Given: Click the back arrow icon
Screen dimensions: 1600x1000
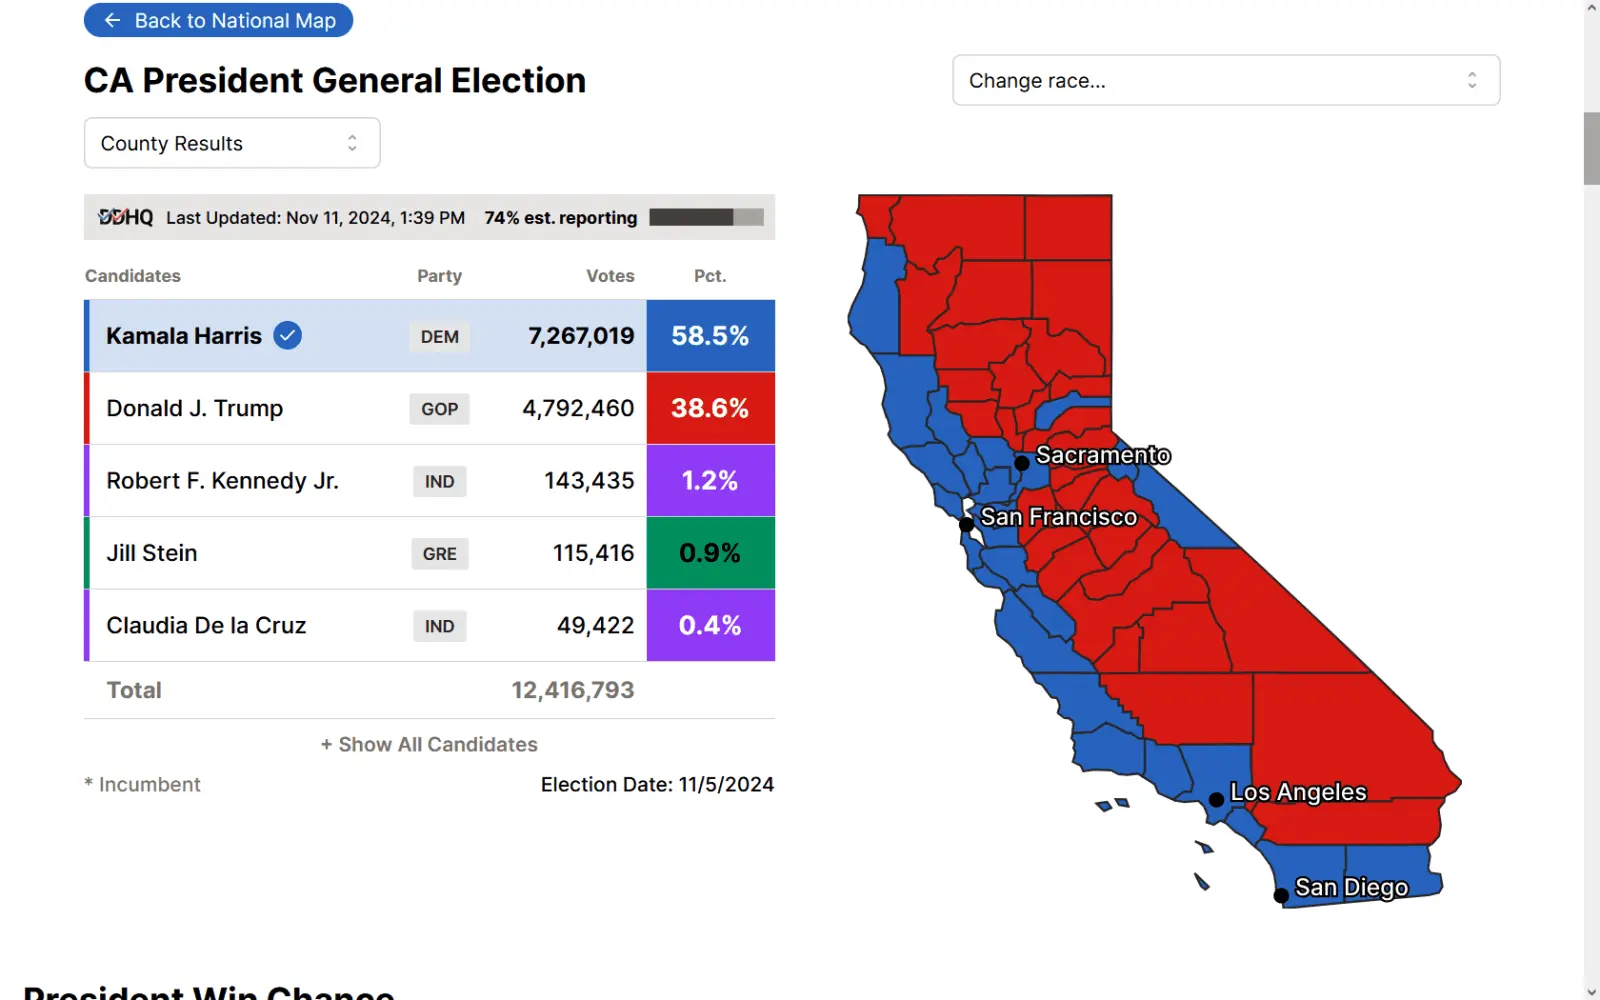Looking at the screenshot, I should click(x=112, y=21).
